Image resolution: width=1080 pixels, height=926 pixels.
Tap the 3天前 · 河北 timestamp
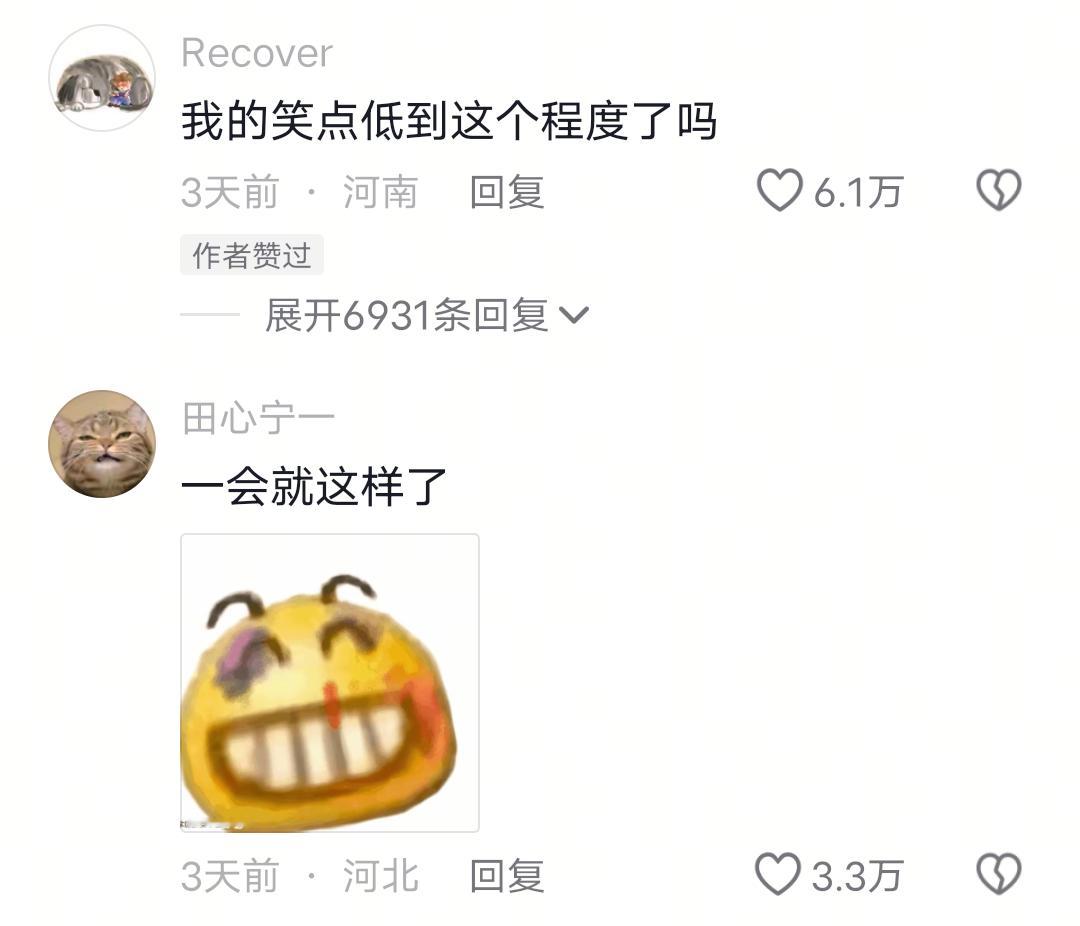tap(300, 876)
